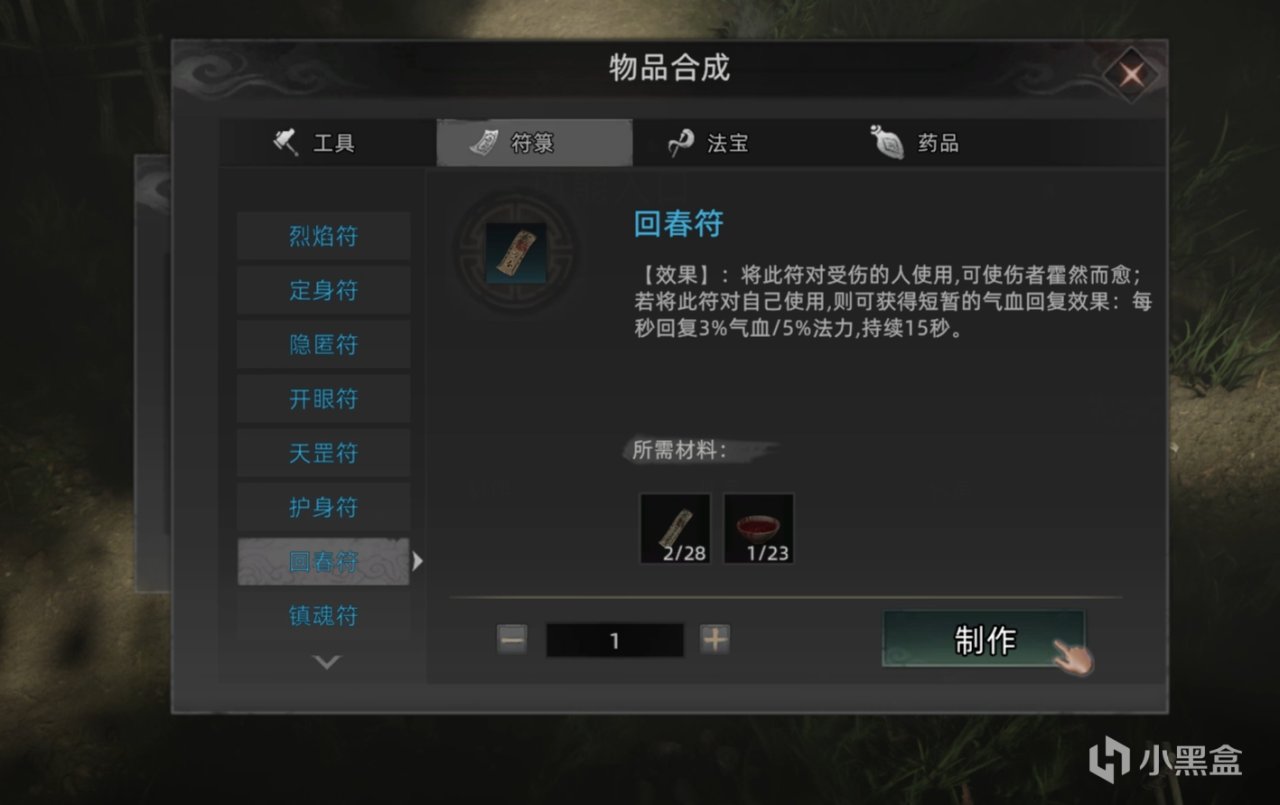Click arrow beside selected 回春符 entry

(x=418, y=562)
